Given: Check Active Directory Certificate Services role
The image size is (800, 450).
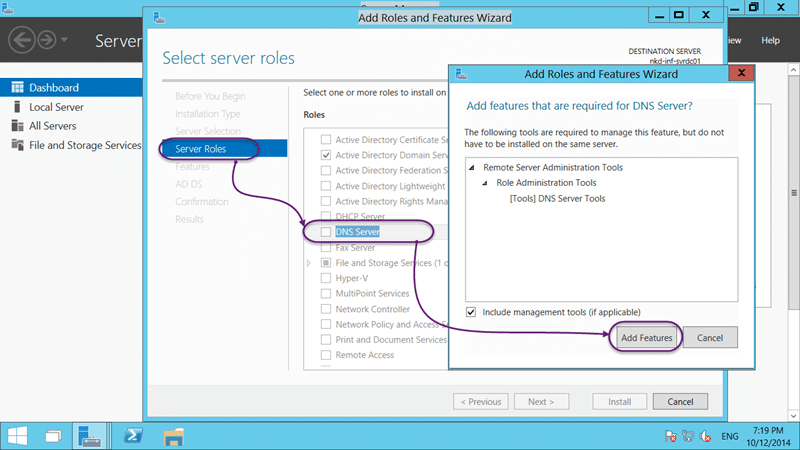Looking at the screenshot, I should click(x=326, y=139).
